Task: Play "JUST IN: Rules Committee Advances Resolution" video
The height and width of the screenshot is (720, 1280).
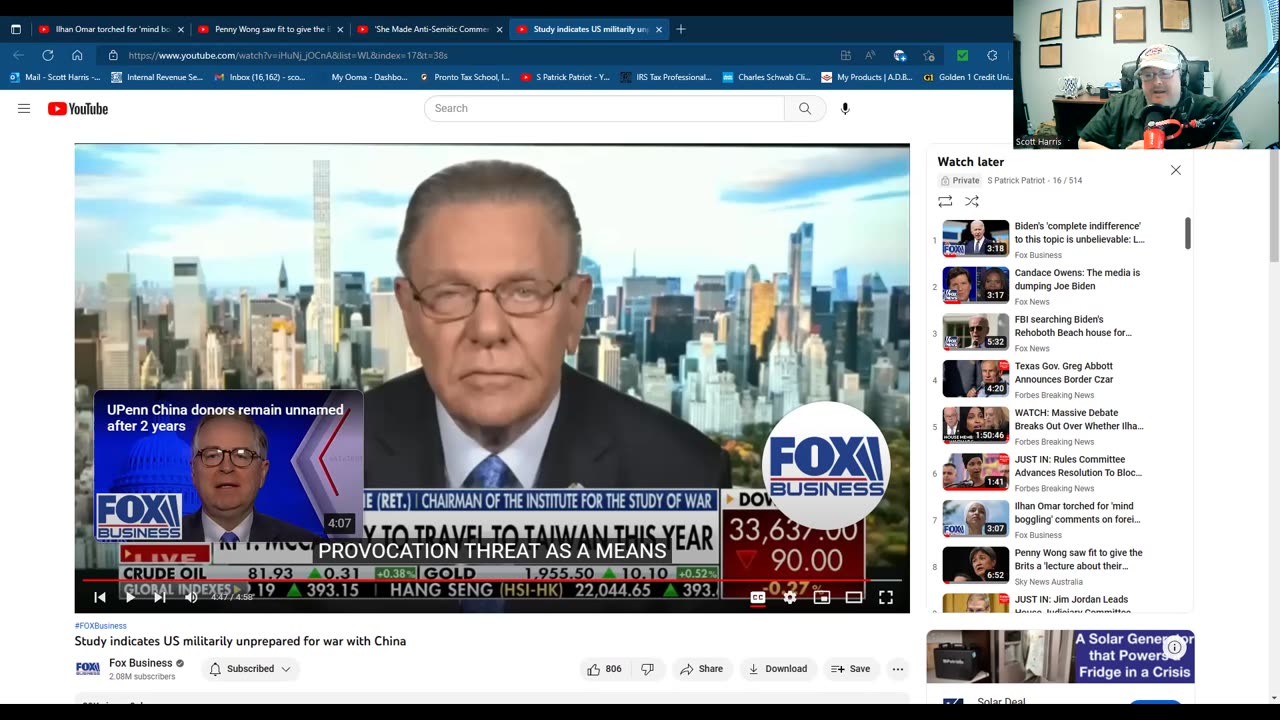Action: [1060, 472]
